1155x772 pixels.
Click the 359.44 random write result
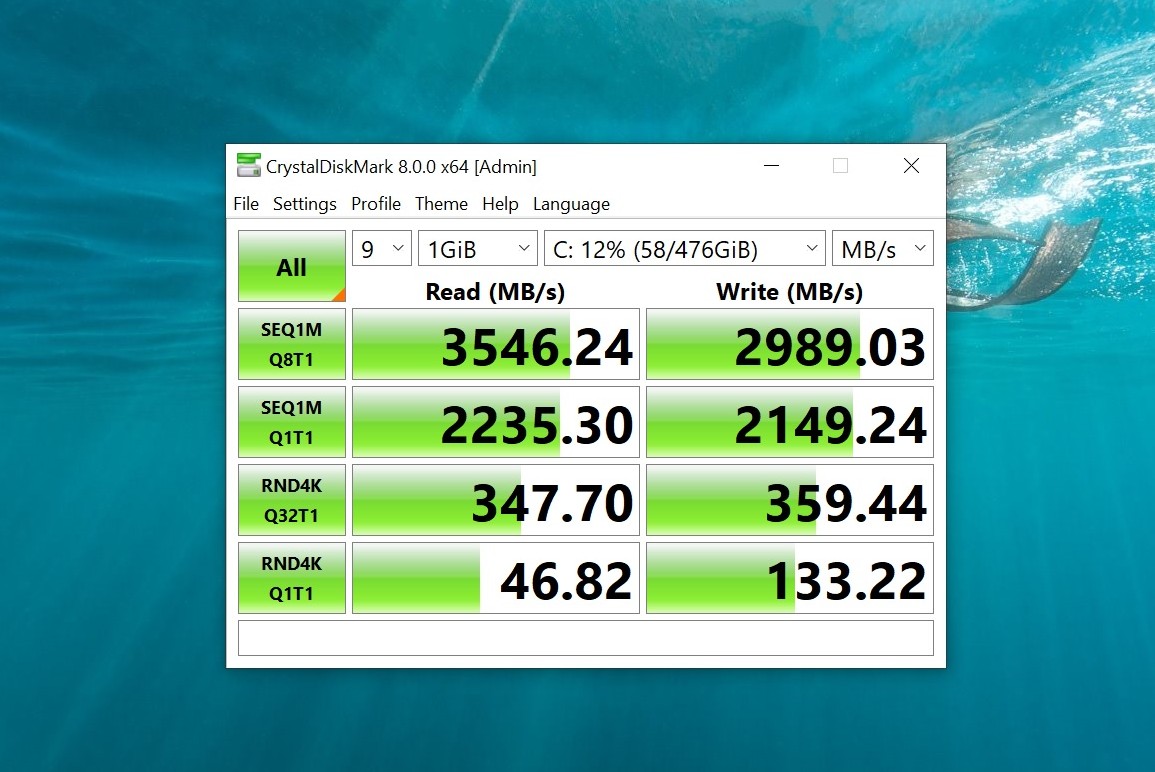(790, 500)
